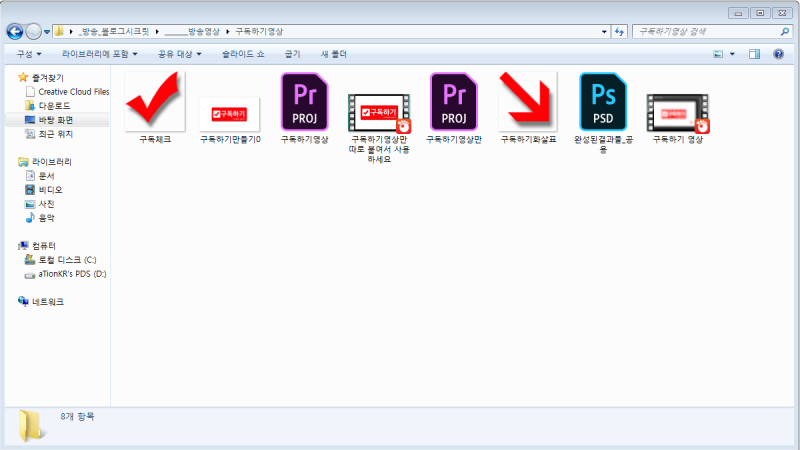Image resolution: width=800 pixels, height=450 pixels.
Task: Select 다운로드 in the navigation pane
Action: pyautogui.click(x=47, y=106)
